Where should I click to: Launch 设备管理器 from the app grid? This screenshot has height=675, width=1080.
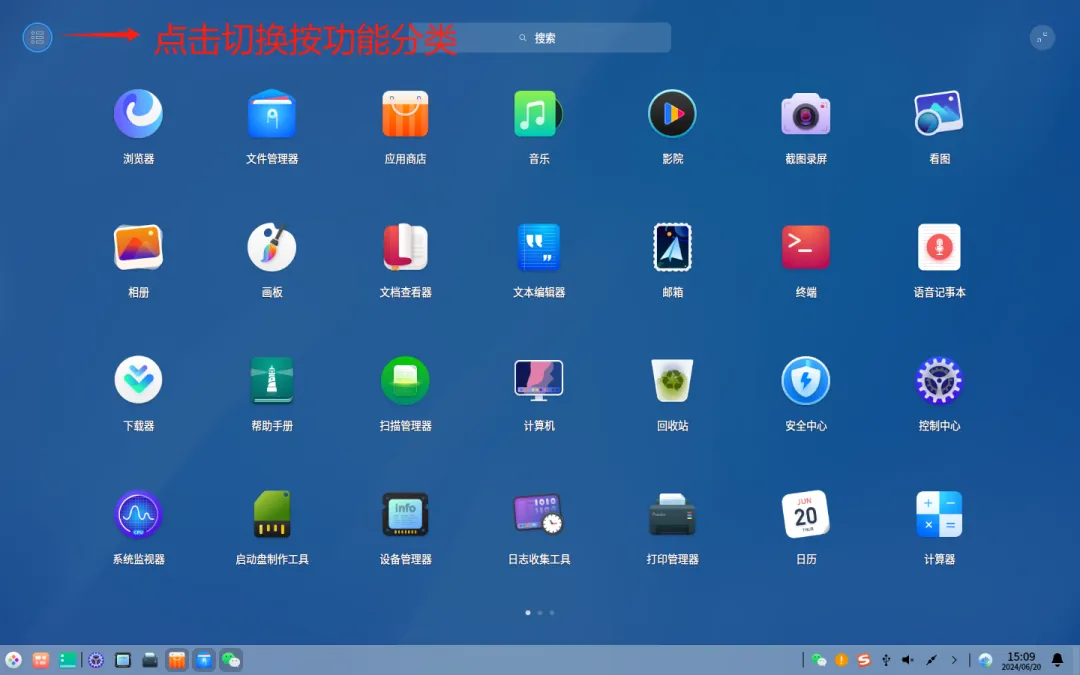[405, 514]
